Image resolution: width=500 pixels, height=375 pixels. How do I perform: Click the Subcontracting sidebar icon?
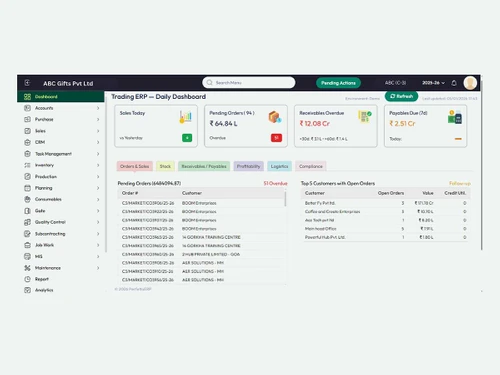[x=27, y=234]
